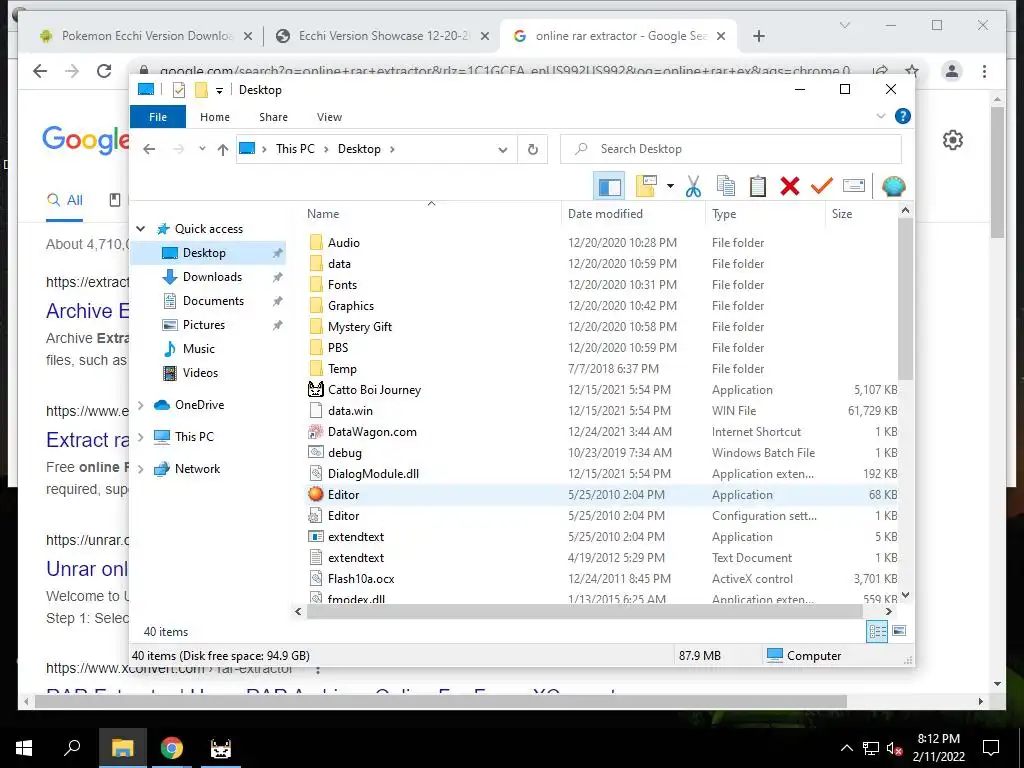Select Music in the navigation pane
Viewport: 1024px width, 768px height.
tap(199, 349)
